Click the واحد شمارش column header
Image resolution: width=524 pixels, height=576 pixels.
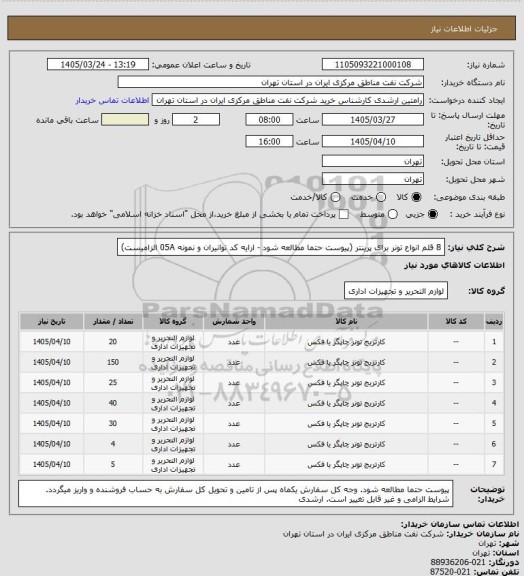click(x=234, y=321)
